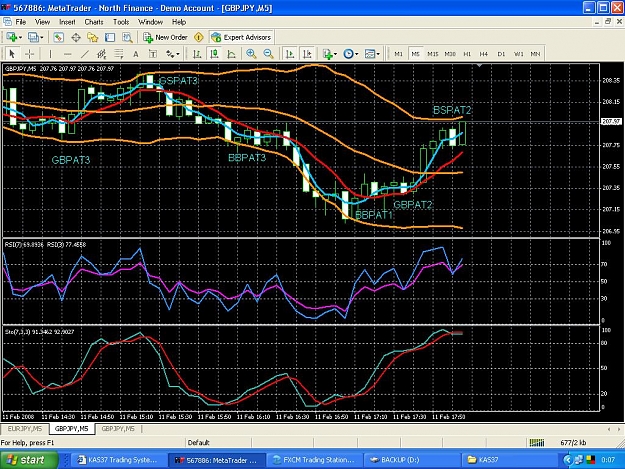This screenshot has height=469, width=625.
Task: Select the text 'A' tool
Action: (136, 54)
